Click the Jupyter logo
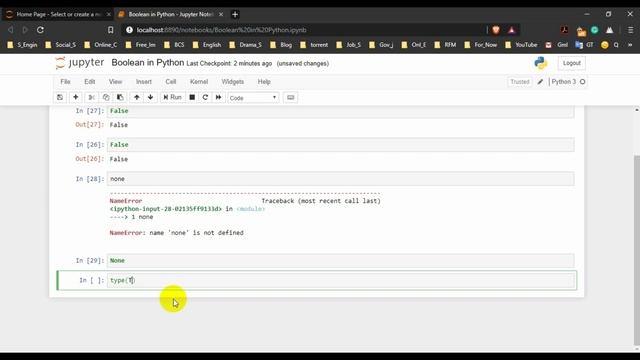The image size is (640, 360). pos(80,63)
